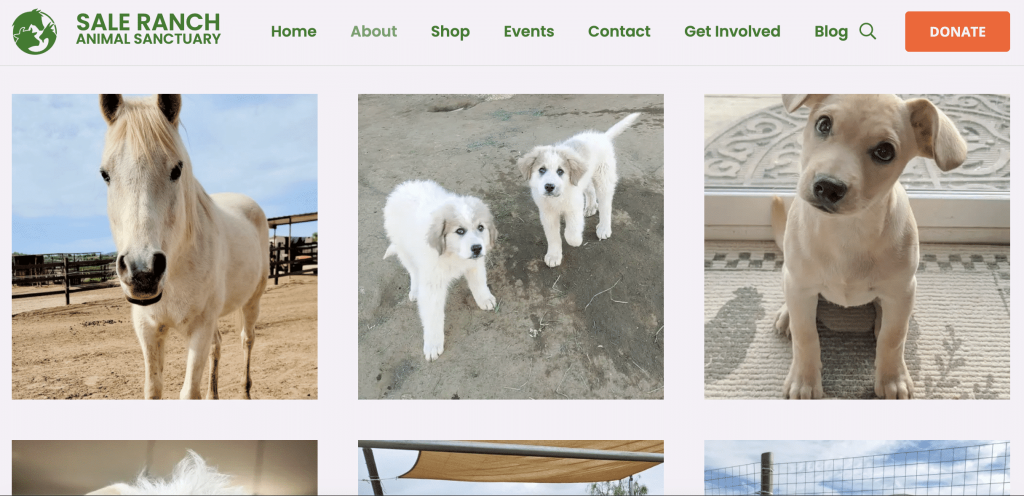Viewport: 1024px width, 496px height.
Task: Open the Shop page
Action: 450,32
